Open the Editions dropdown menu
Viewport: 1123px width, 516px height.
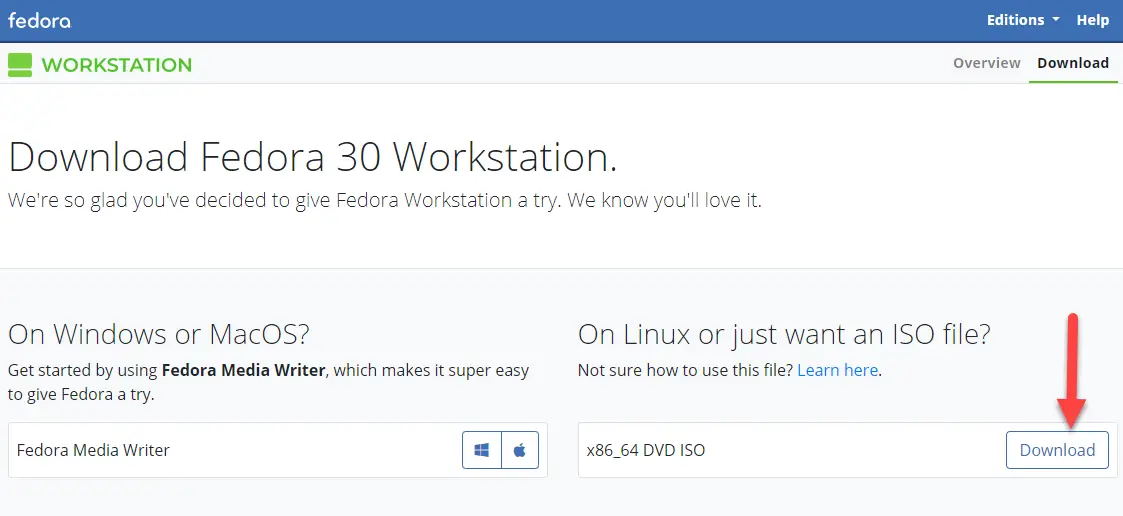[x=1023, y=20]
